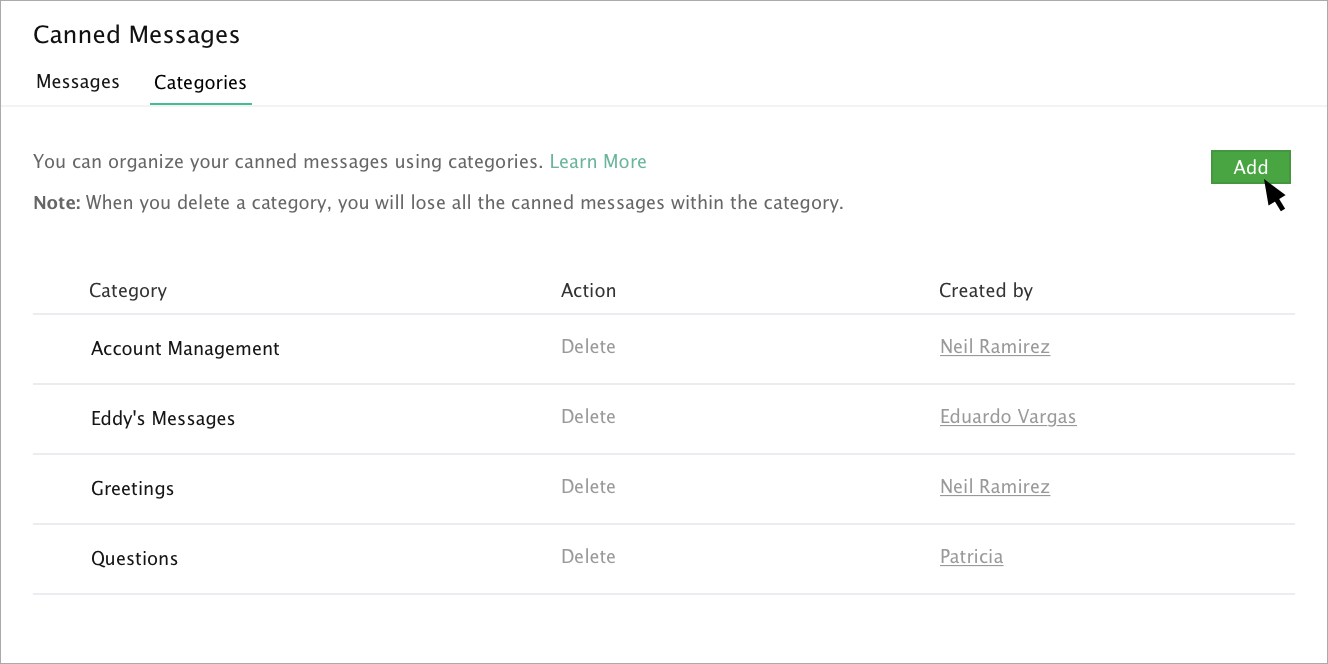Select the Categories tab

point(200,83)
